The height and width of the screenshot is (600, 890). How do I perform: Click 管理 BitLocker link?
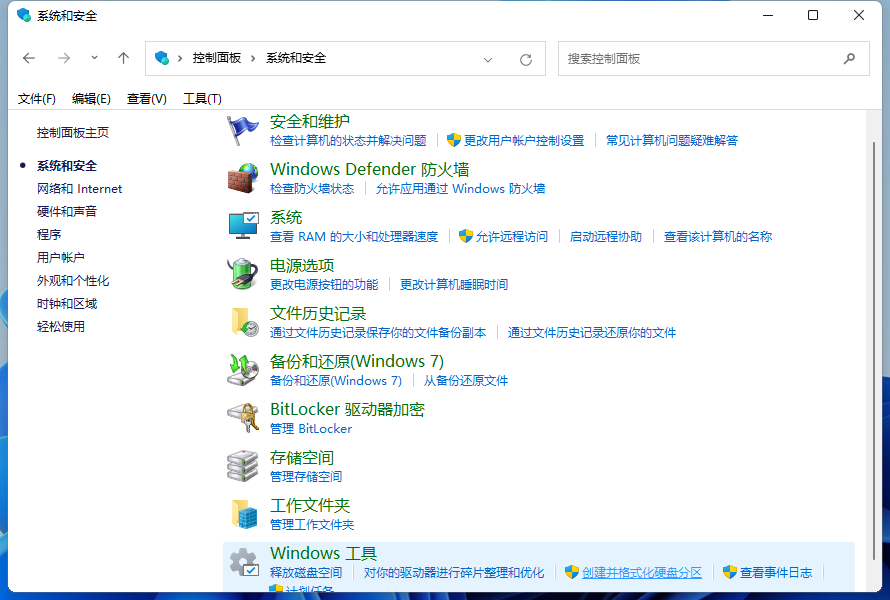tap(311, 429)
